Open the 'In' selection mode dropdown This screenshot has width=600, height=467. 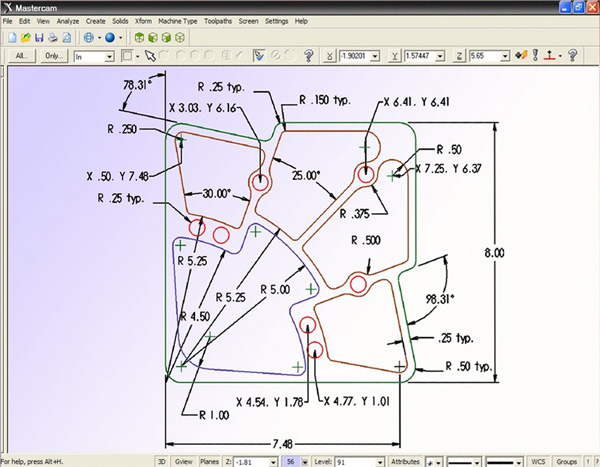click(x=109, y=56)
